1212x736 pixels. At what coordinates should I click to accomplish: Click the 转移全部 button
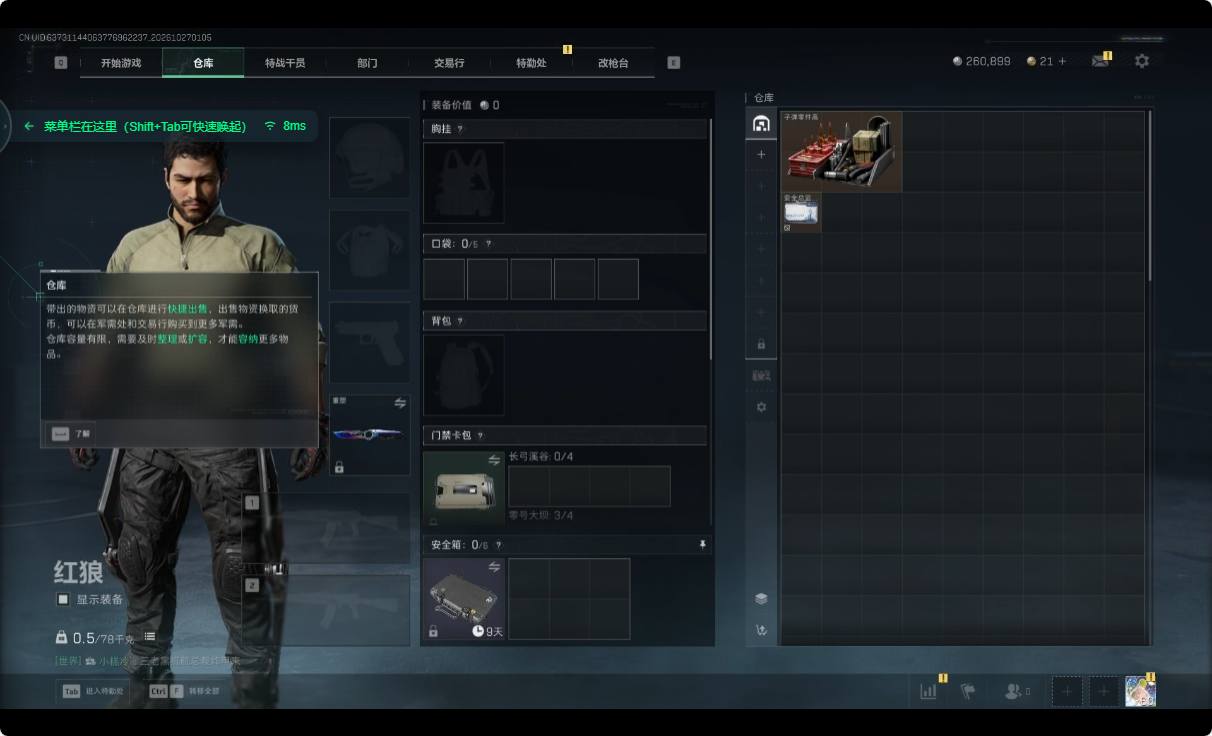pyautogui.click(x=184, y=691)
